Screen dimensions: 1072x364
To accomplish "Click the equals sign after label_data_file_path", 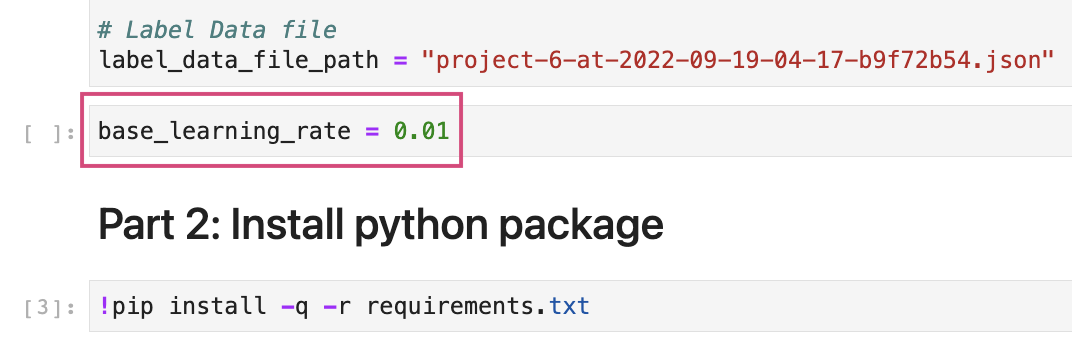I will point(400,61).
